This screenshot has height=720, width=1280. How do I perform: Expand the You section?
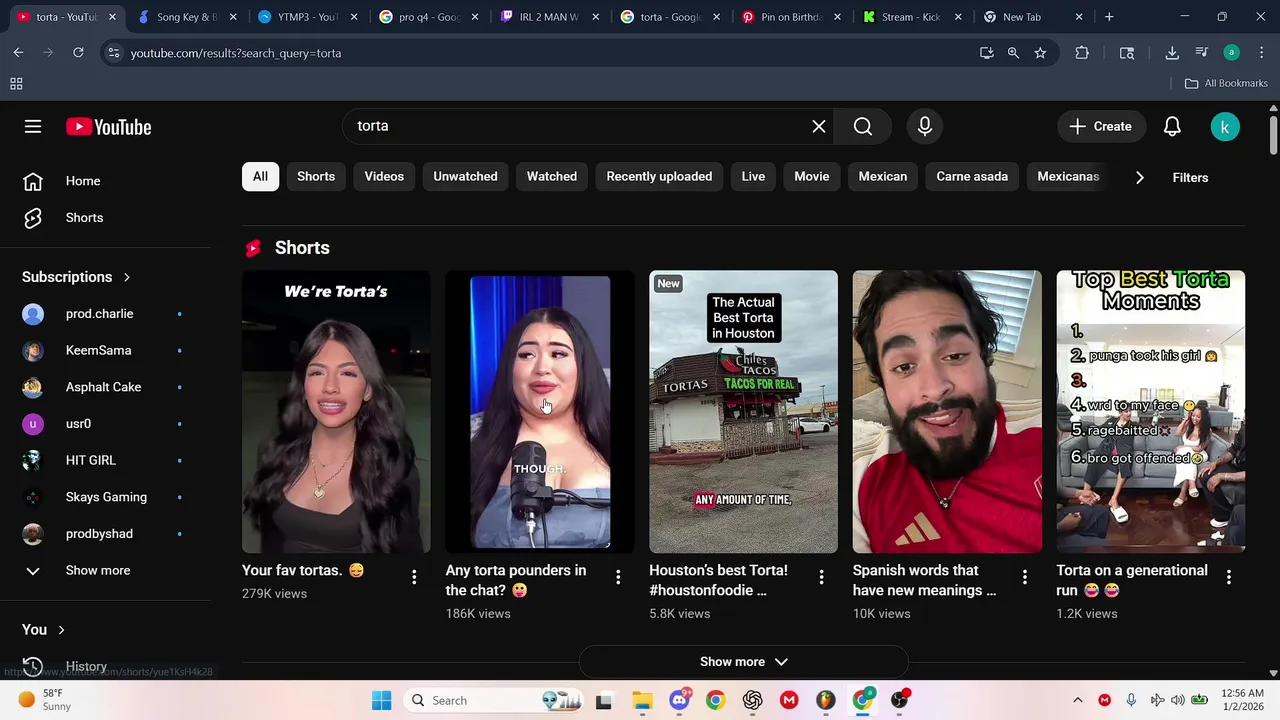pos(44,629)
